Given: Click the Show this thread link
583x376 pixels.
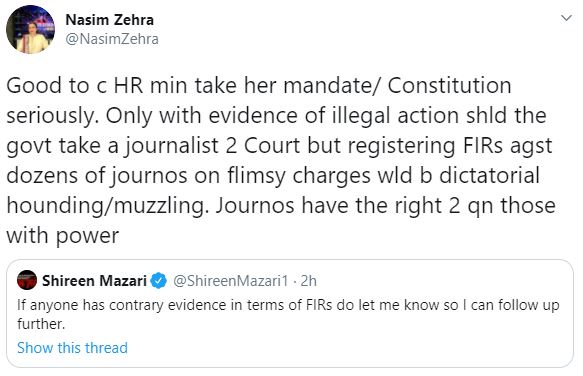Looking at the screenshot, I should (x=73, y=348).
